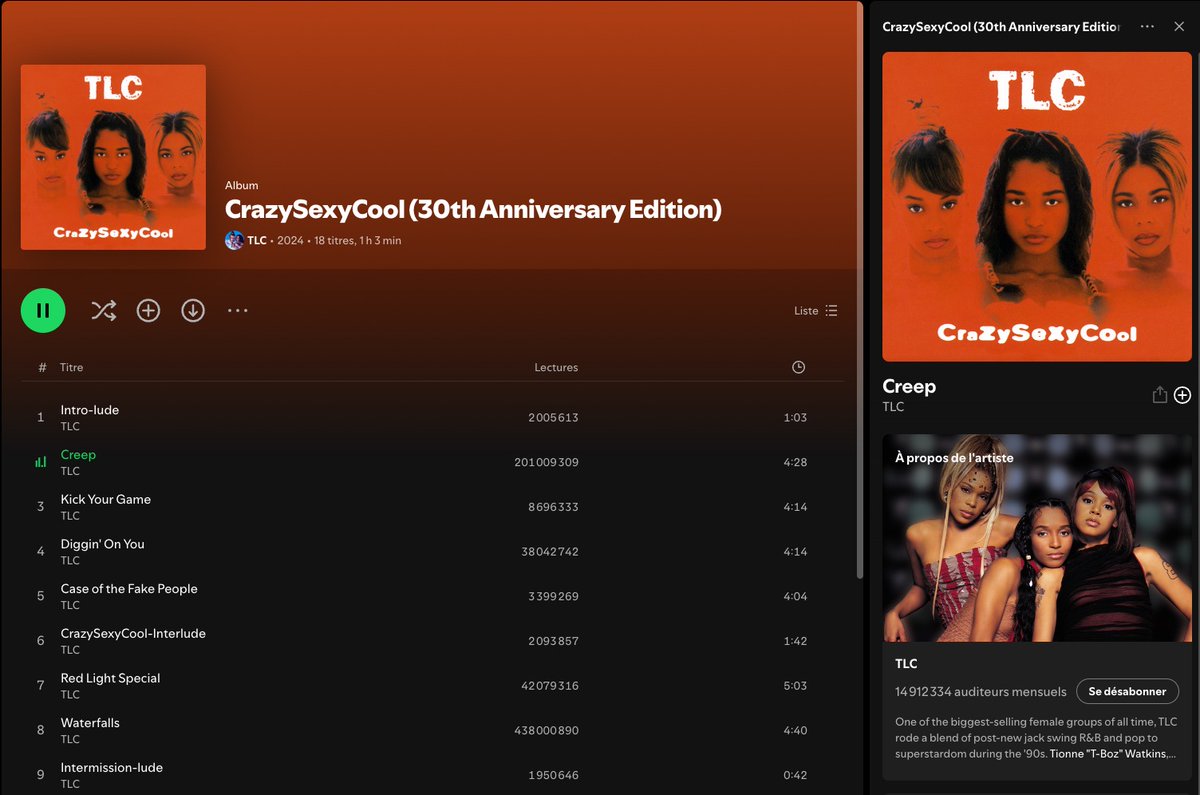Open the album's more options menu
1200x795 pixels.
237,310
